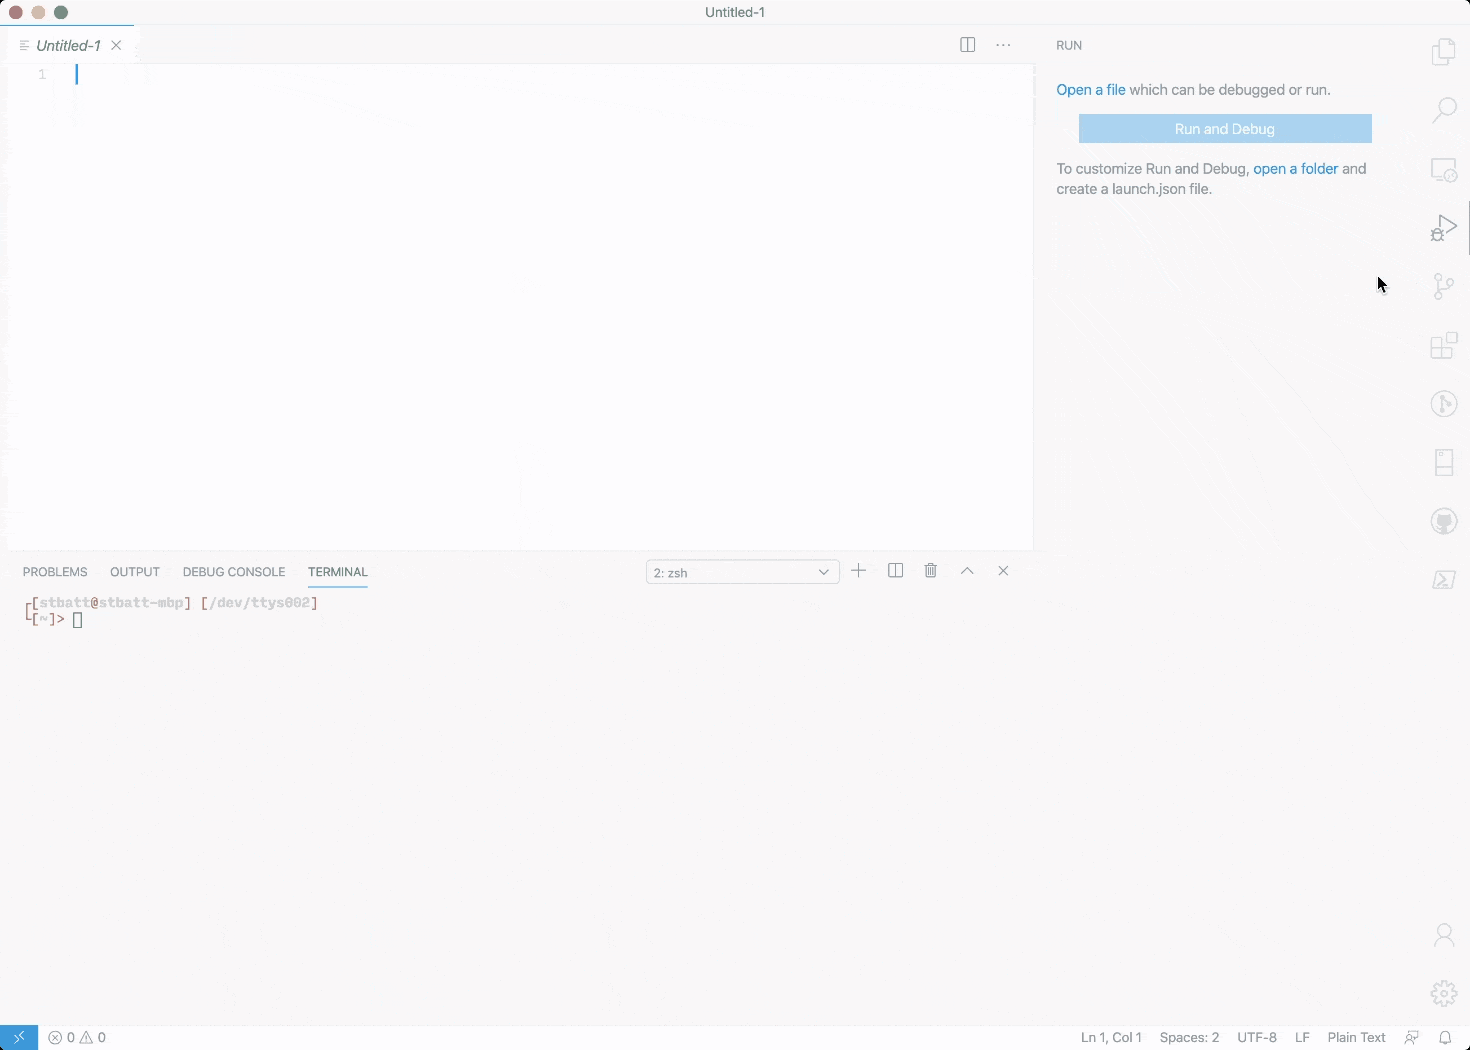
Task: Click the Run and Debug button
Action: pos(1223,128)
